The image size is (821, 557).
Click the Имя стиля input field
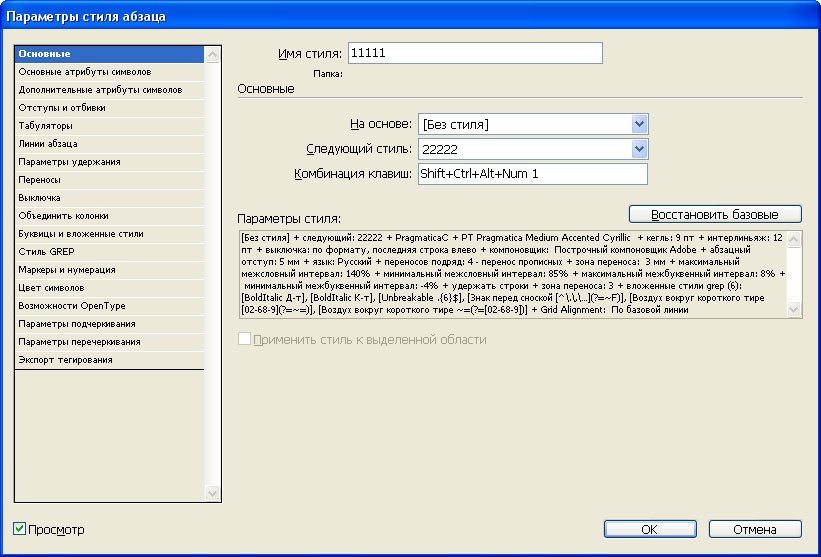[475, 53]
